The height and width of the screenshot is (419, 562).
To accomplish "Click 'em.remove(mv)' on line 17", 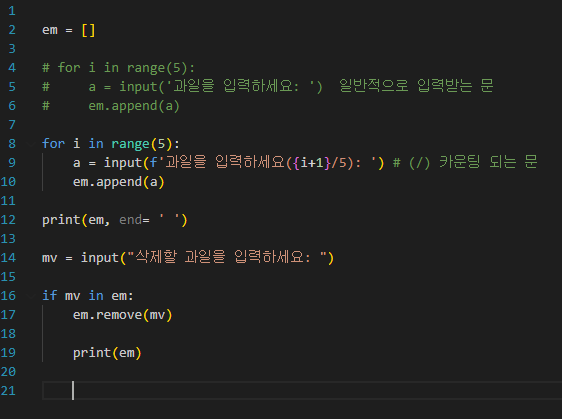I will [x=123, y=315].
